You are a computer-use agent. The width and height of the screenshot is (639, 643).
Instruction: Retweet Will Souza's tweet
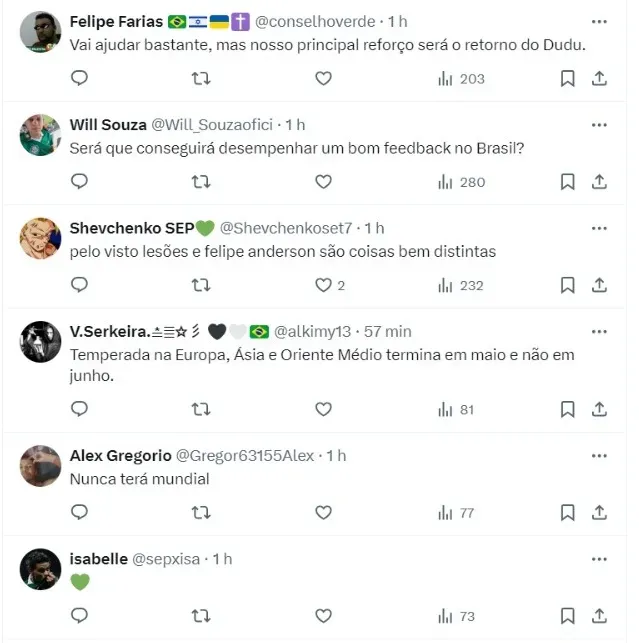[201, 182]
